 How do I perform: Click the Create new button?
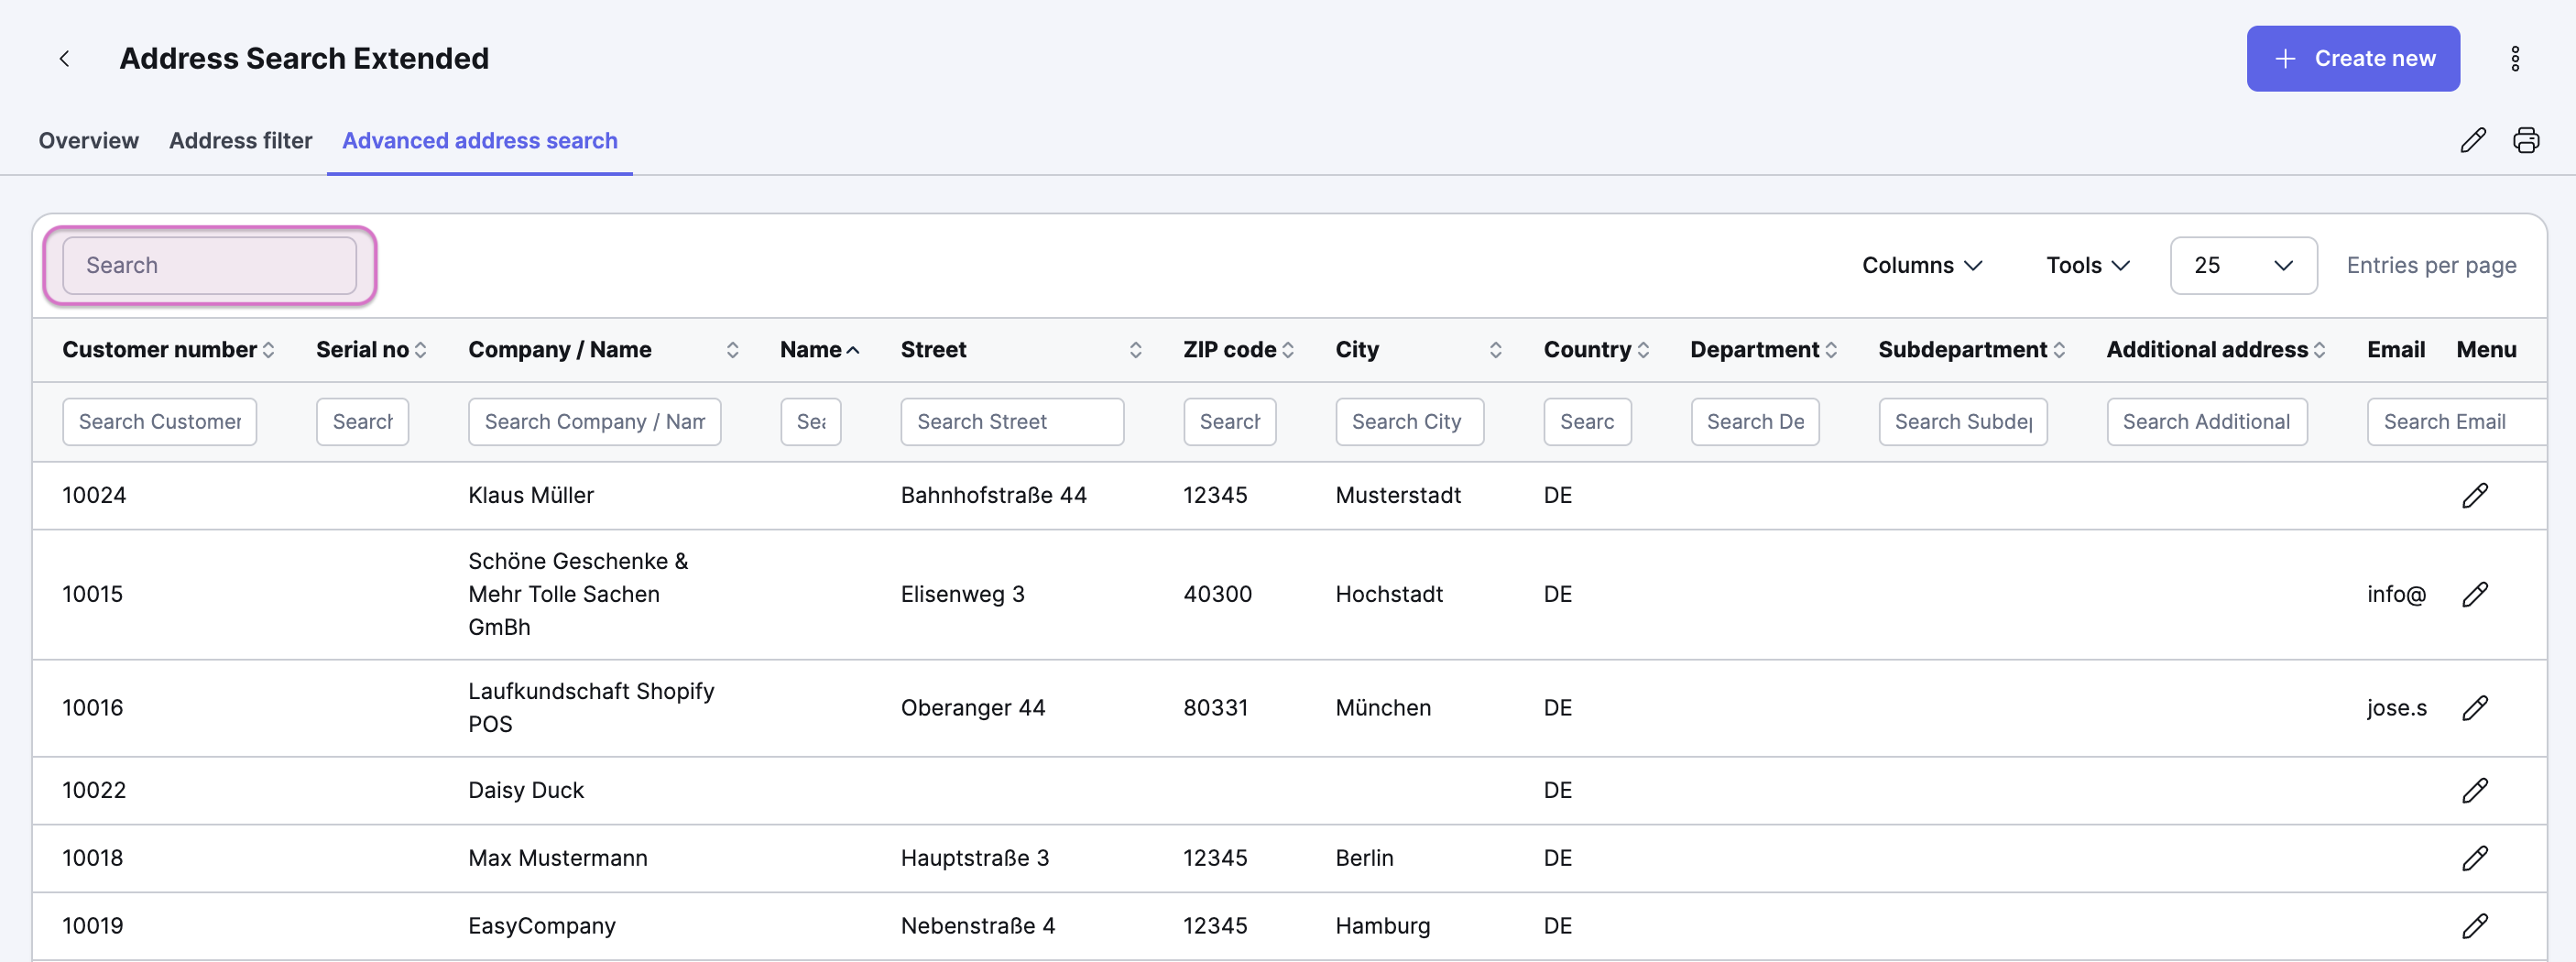point(2352,59)
